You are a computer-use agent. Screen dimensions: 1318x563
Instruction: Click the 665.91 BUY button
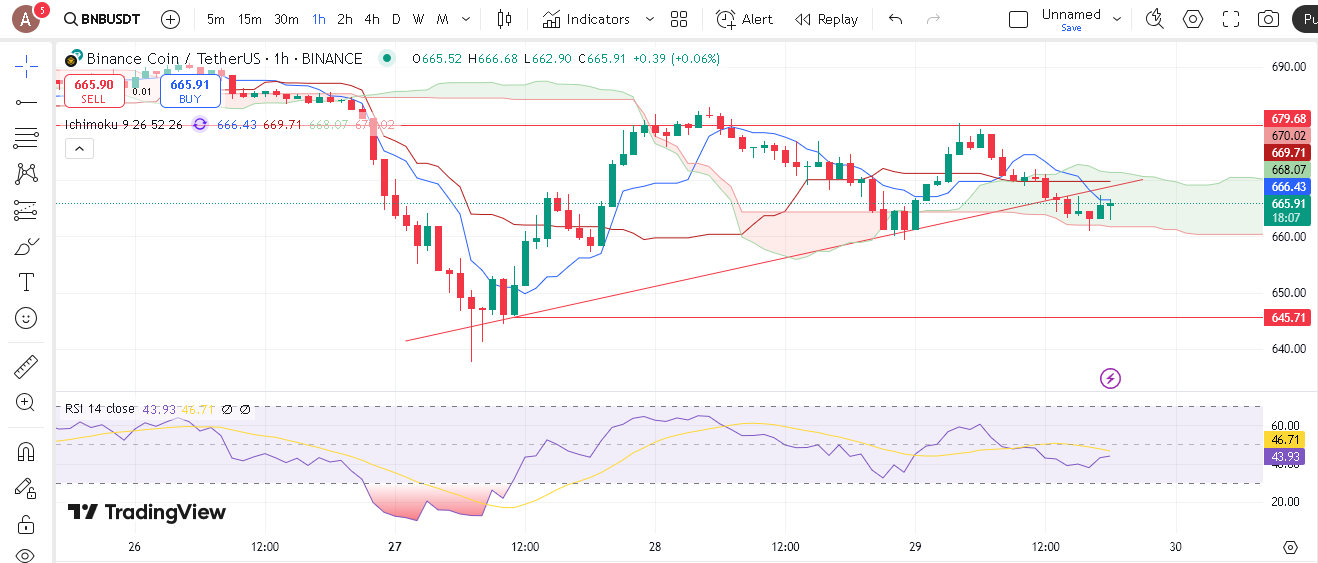[x=190, y=91]
